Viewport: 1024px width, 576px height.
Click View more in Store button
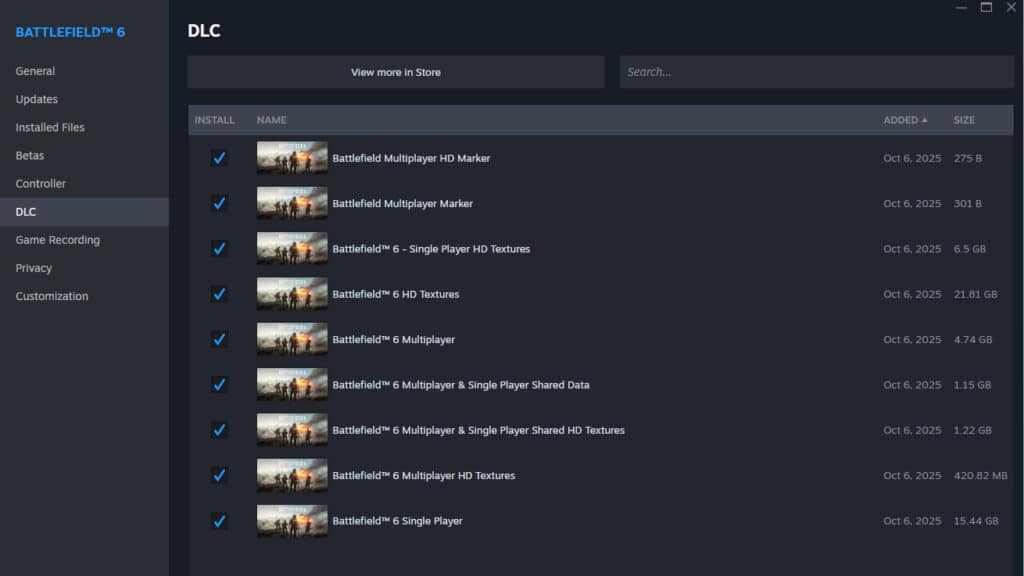click(x=395, y=72)
